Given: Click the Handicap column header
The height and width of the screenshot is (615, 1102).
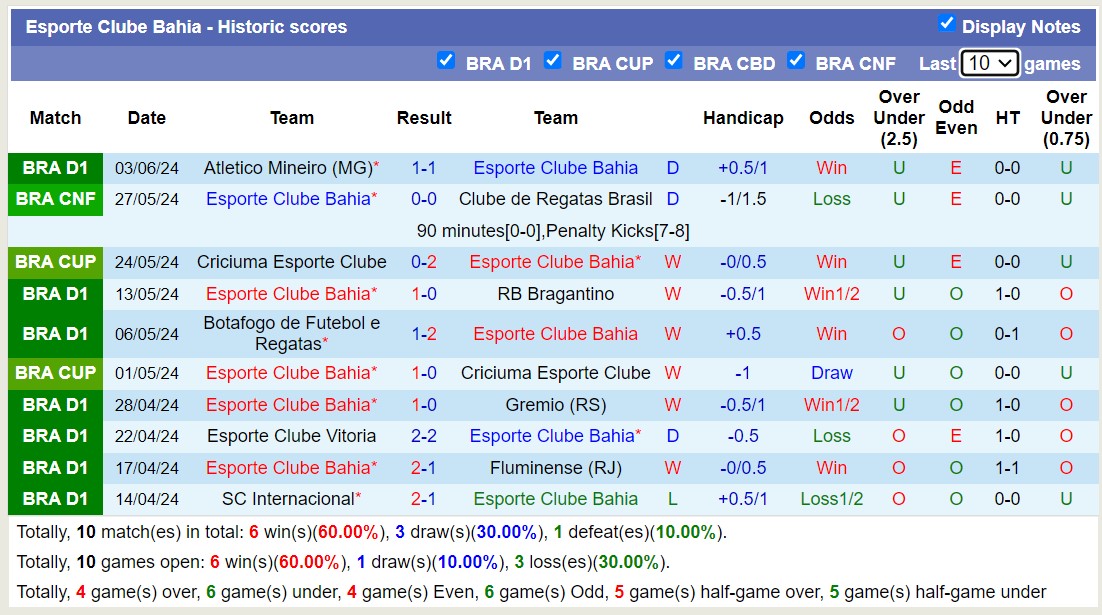Looking at the screenshot, I should (x=743, y=118).
